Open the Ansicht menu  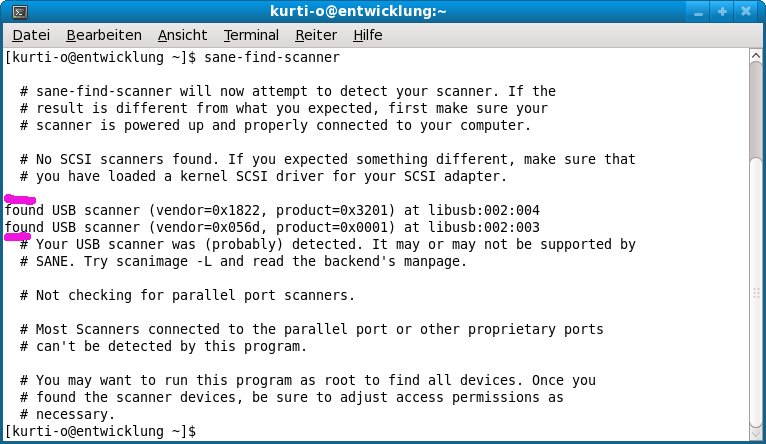click(182, 35)
